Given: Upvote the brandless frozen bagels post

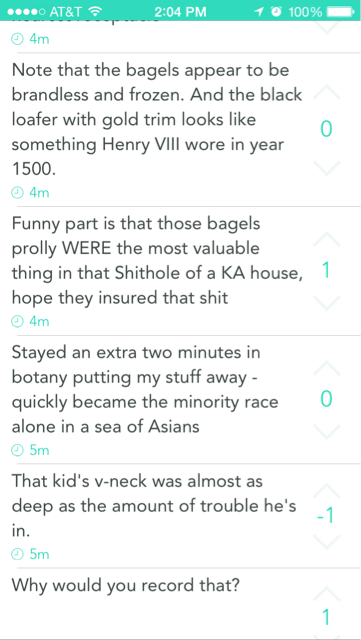Looking at the screenshot, I should (x=326, y=93).
